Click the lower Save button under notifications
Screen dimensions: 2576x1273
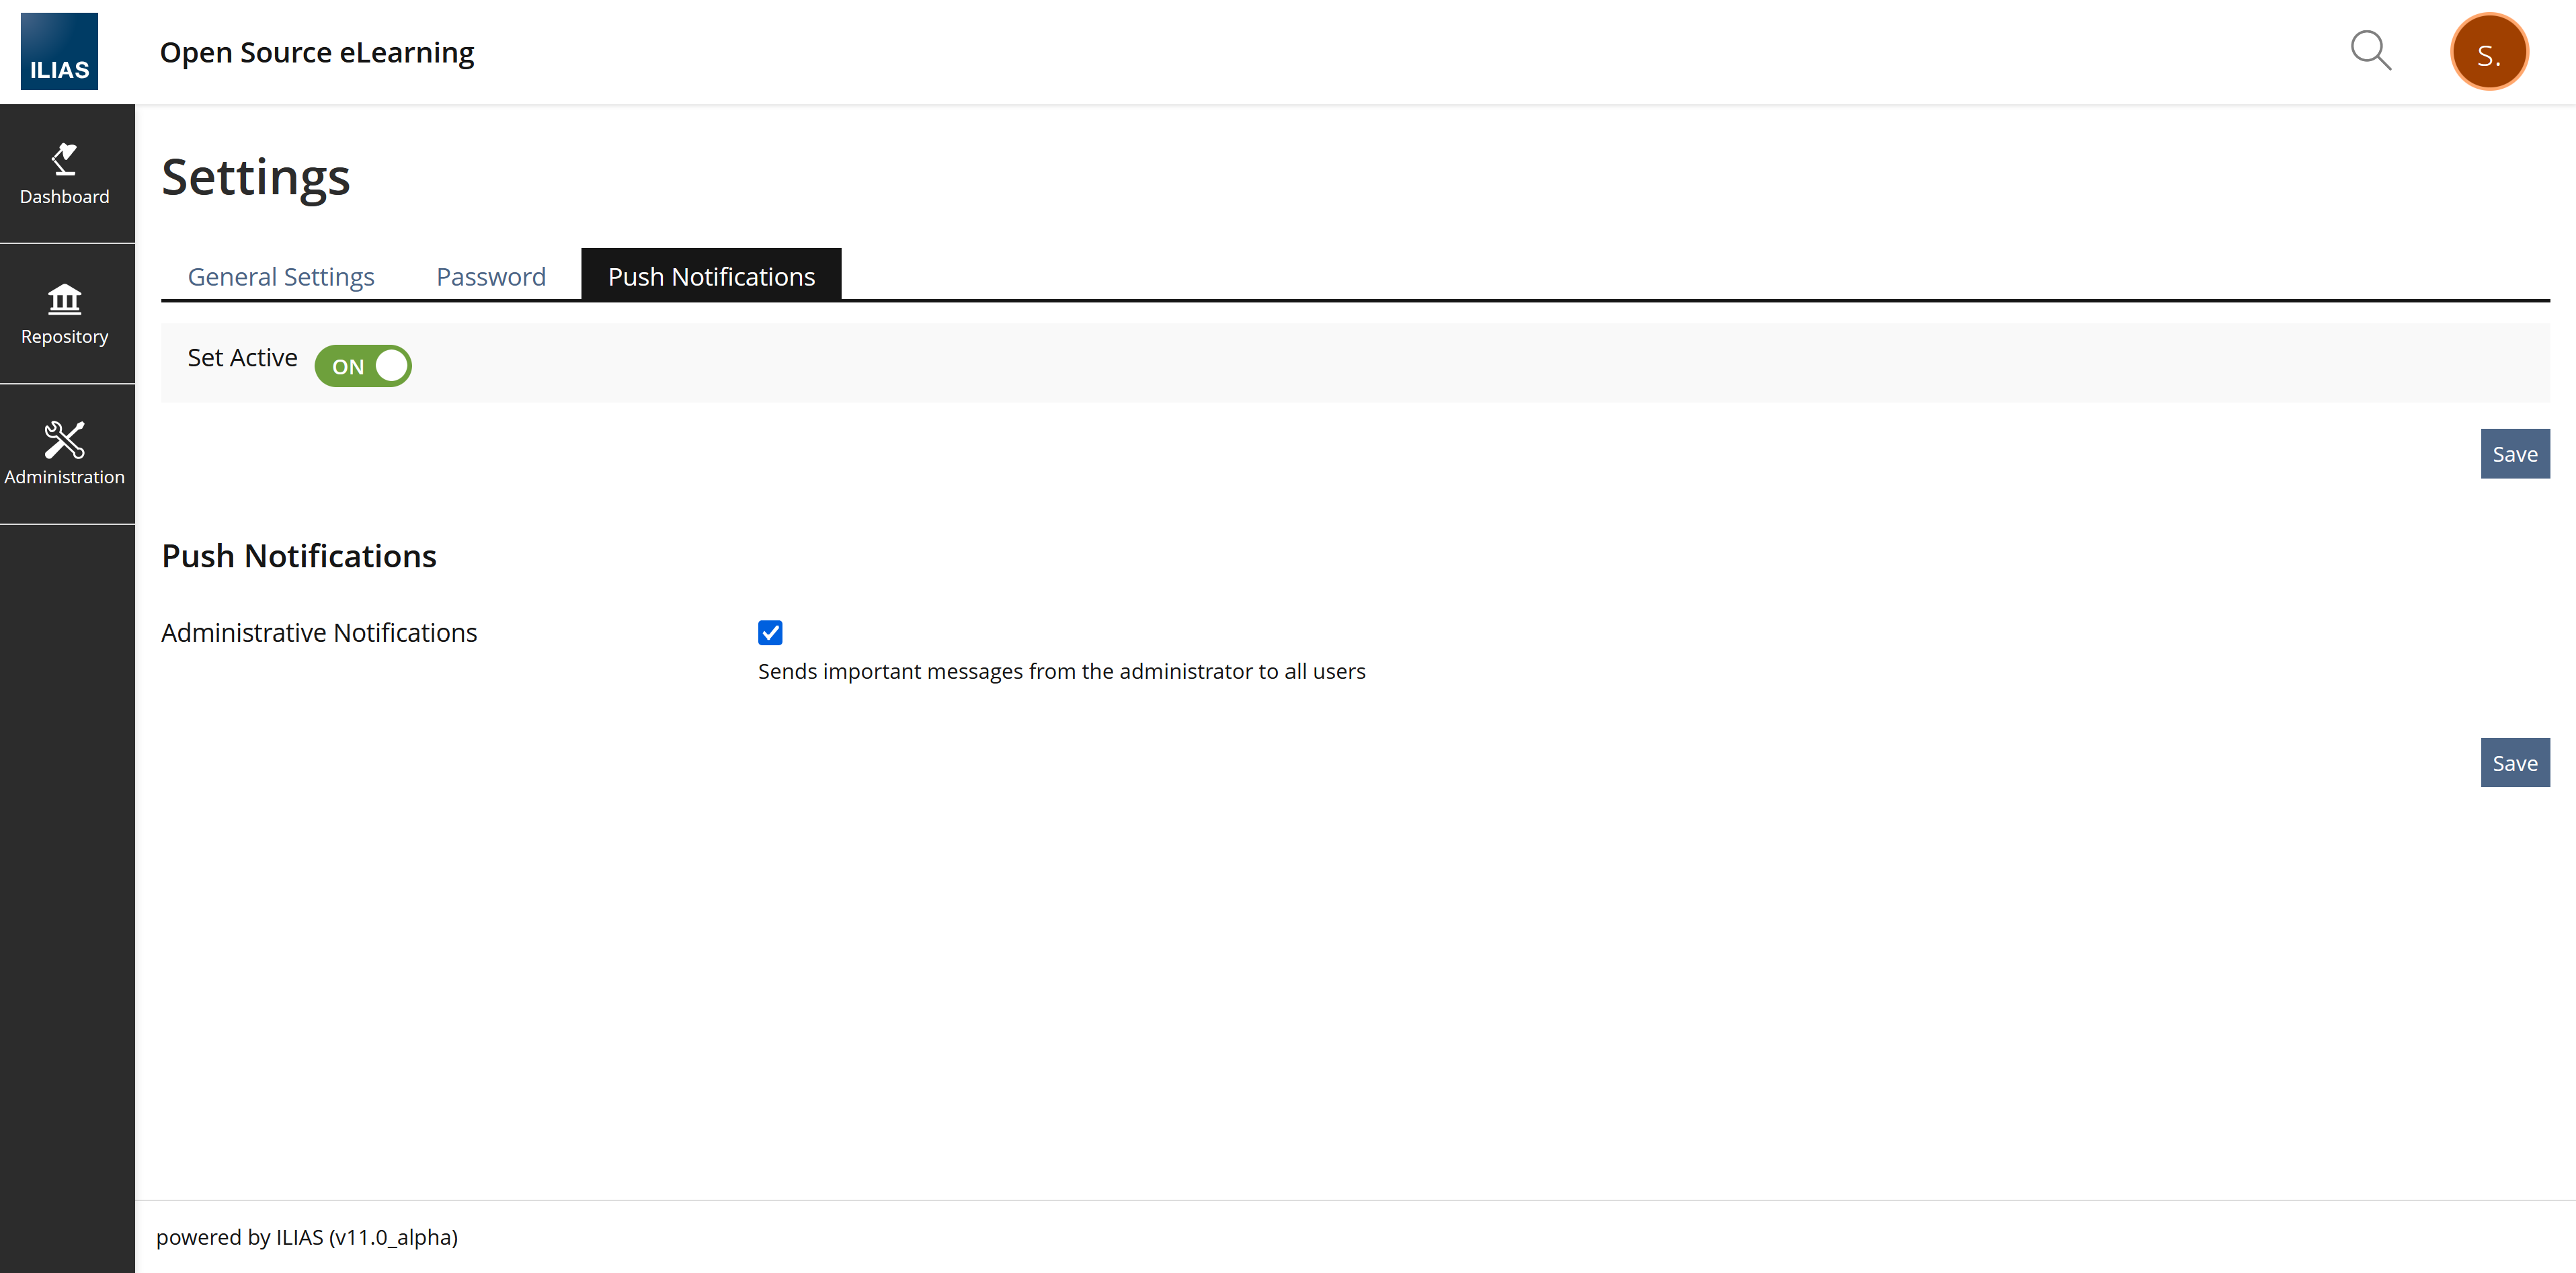(2514, 763)
